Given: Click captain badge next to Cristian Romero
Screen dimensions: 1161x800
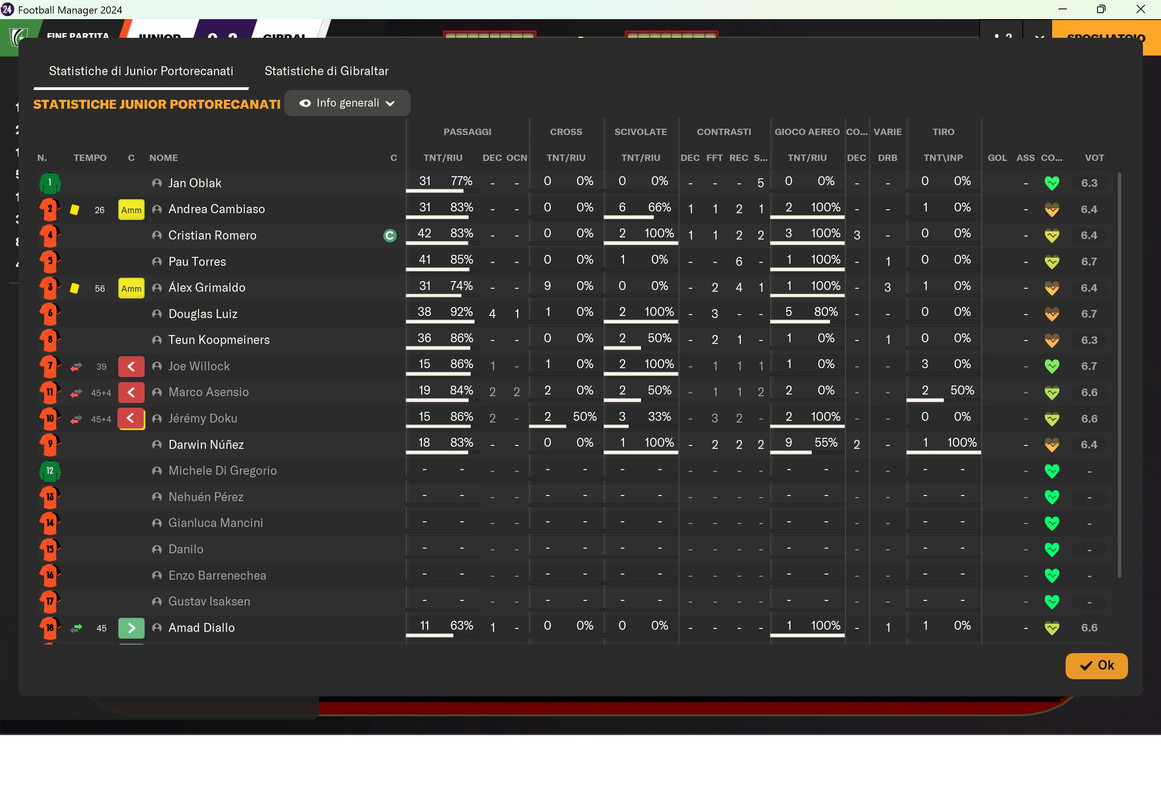Looking at the screenshot, I should [x=390, y=236].
